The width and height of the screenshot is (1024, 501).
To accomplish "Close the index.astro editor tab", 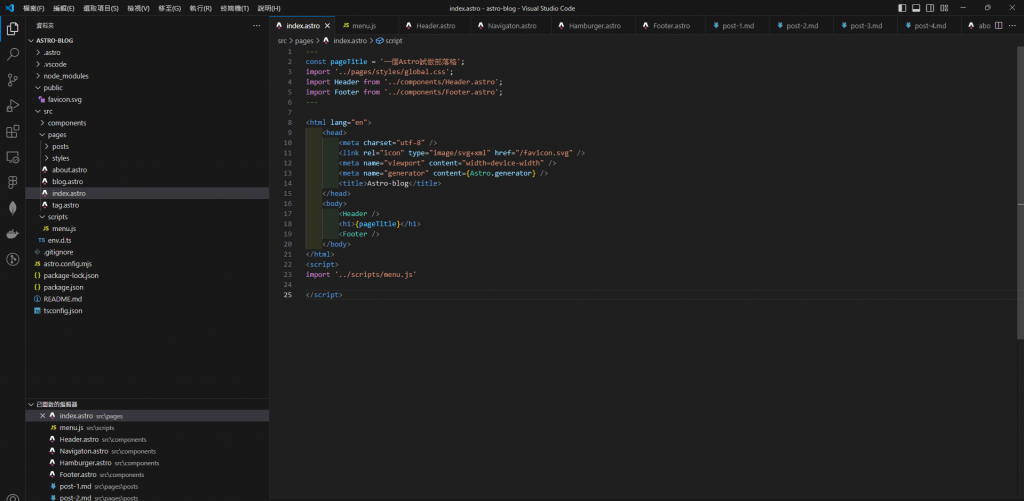I will click(327, 25).
